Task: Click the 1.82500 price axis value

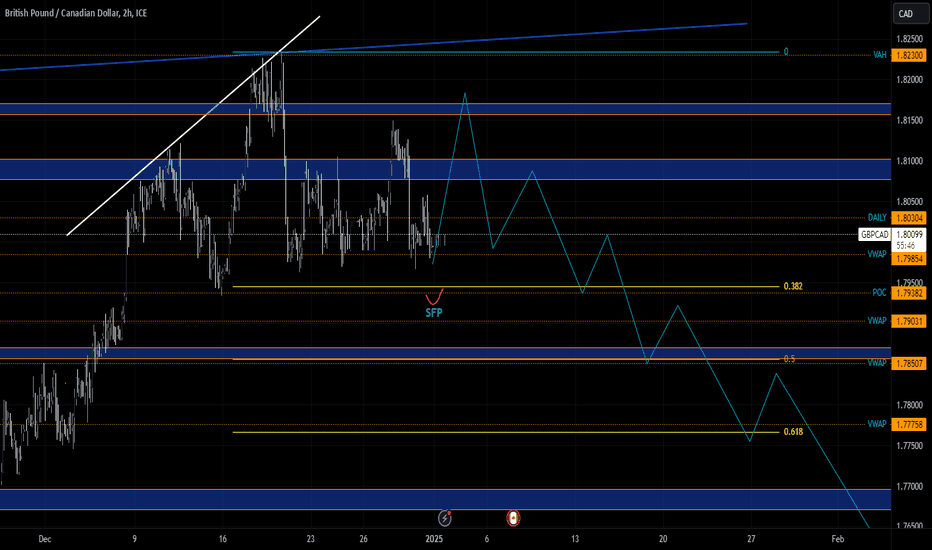Action: [x=909, y=39]
